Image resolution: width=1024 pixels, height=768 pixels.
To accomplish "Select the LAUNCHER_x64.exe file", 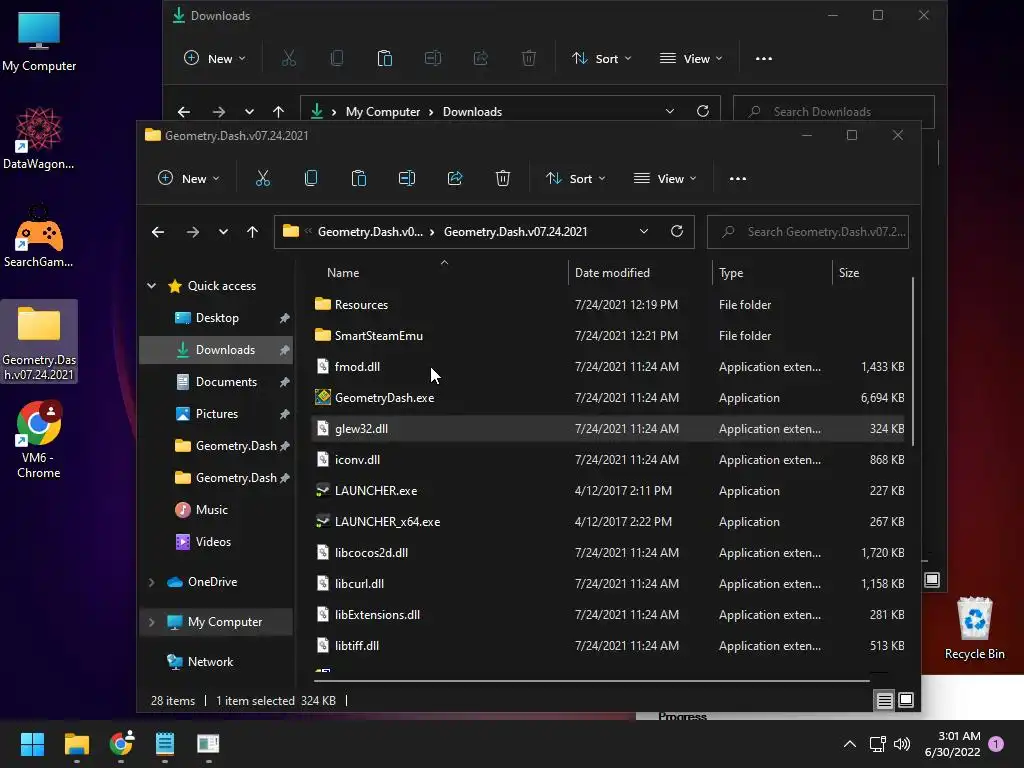I will click(x=608, y=522).
